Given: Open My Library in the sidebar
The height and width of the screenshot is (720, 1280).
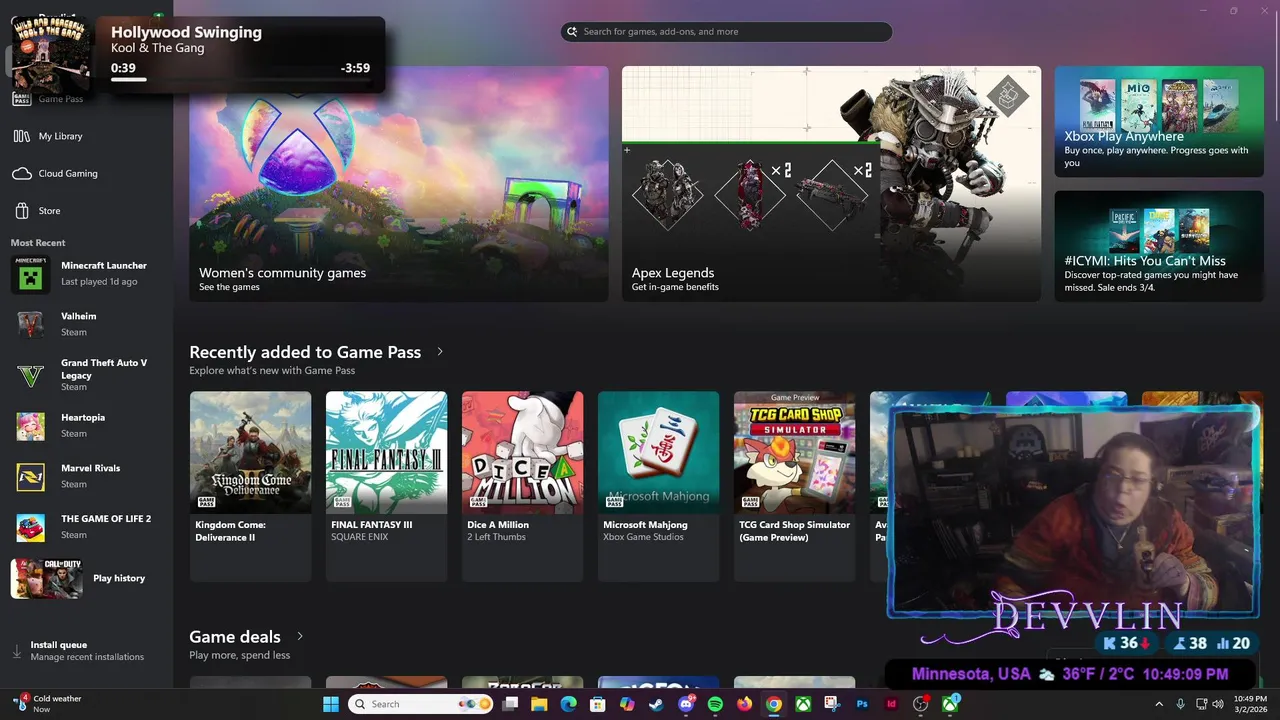Looking at the screenshot, I should pos(60,136).
